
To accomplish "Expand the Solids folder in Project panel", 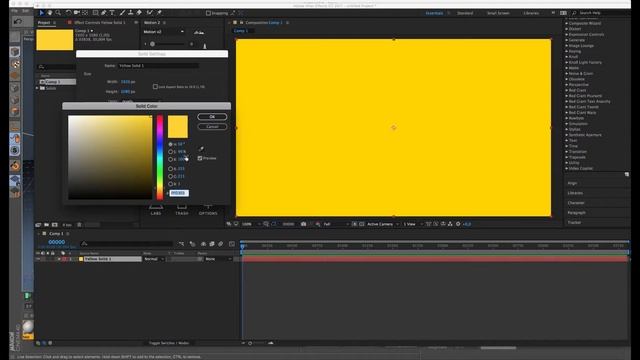I will (x=37, y=88).
